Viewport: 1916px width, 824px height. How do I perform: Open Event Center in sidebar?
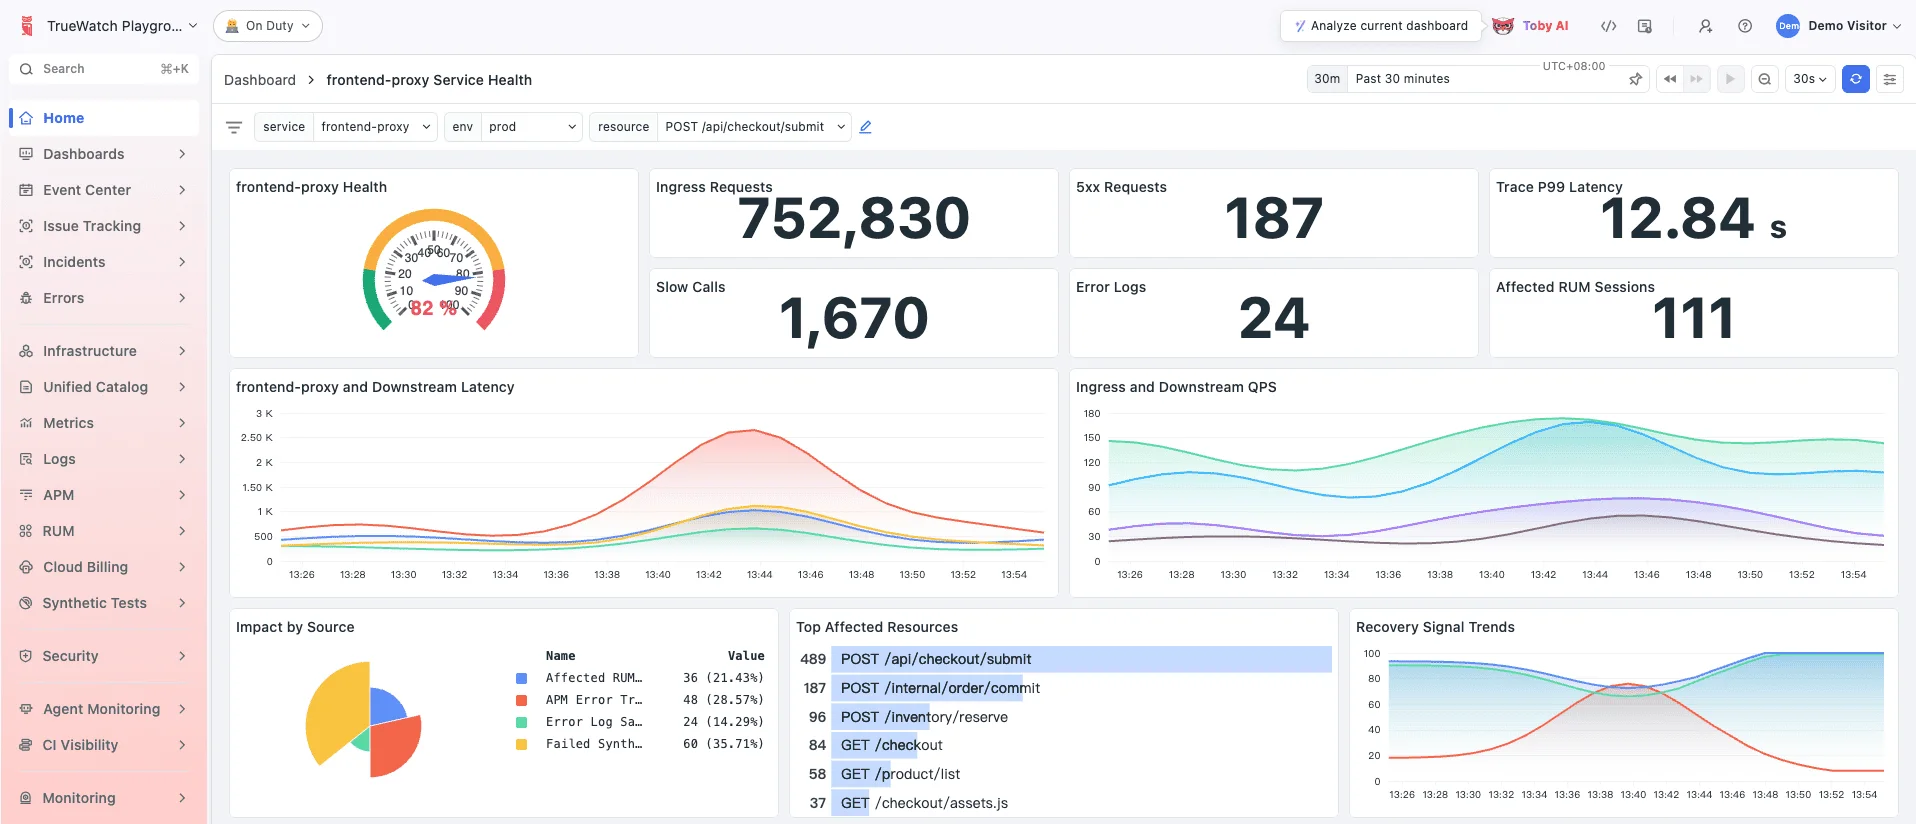tap(104, 190)
